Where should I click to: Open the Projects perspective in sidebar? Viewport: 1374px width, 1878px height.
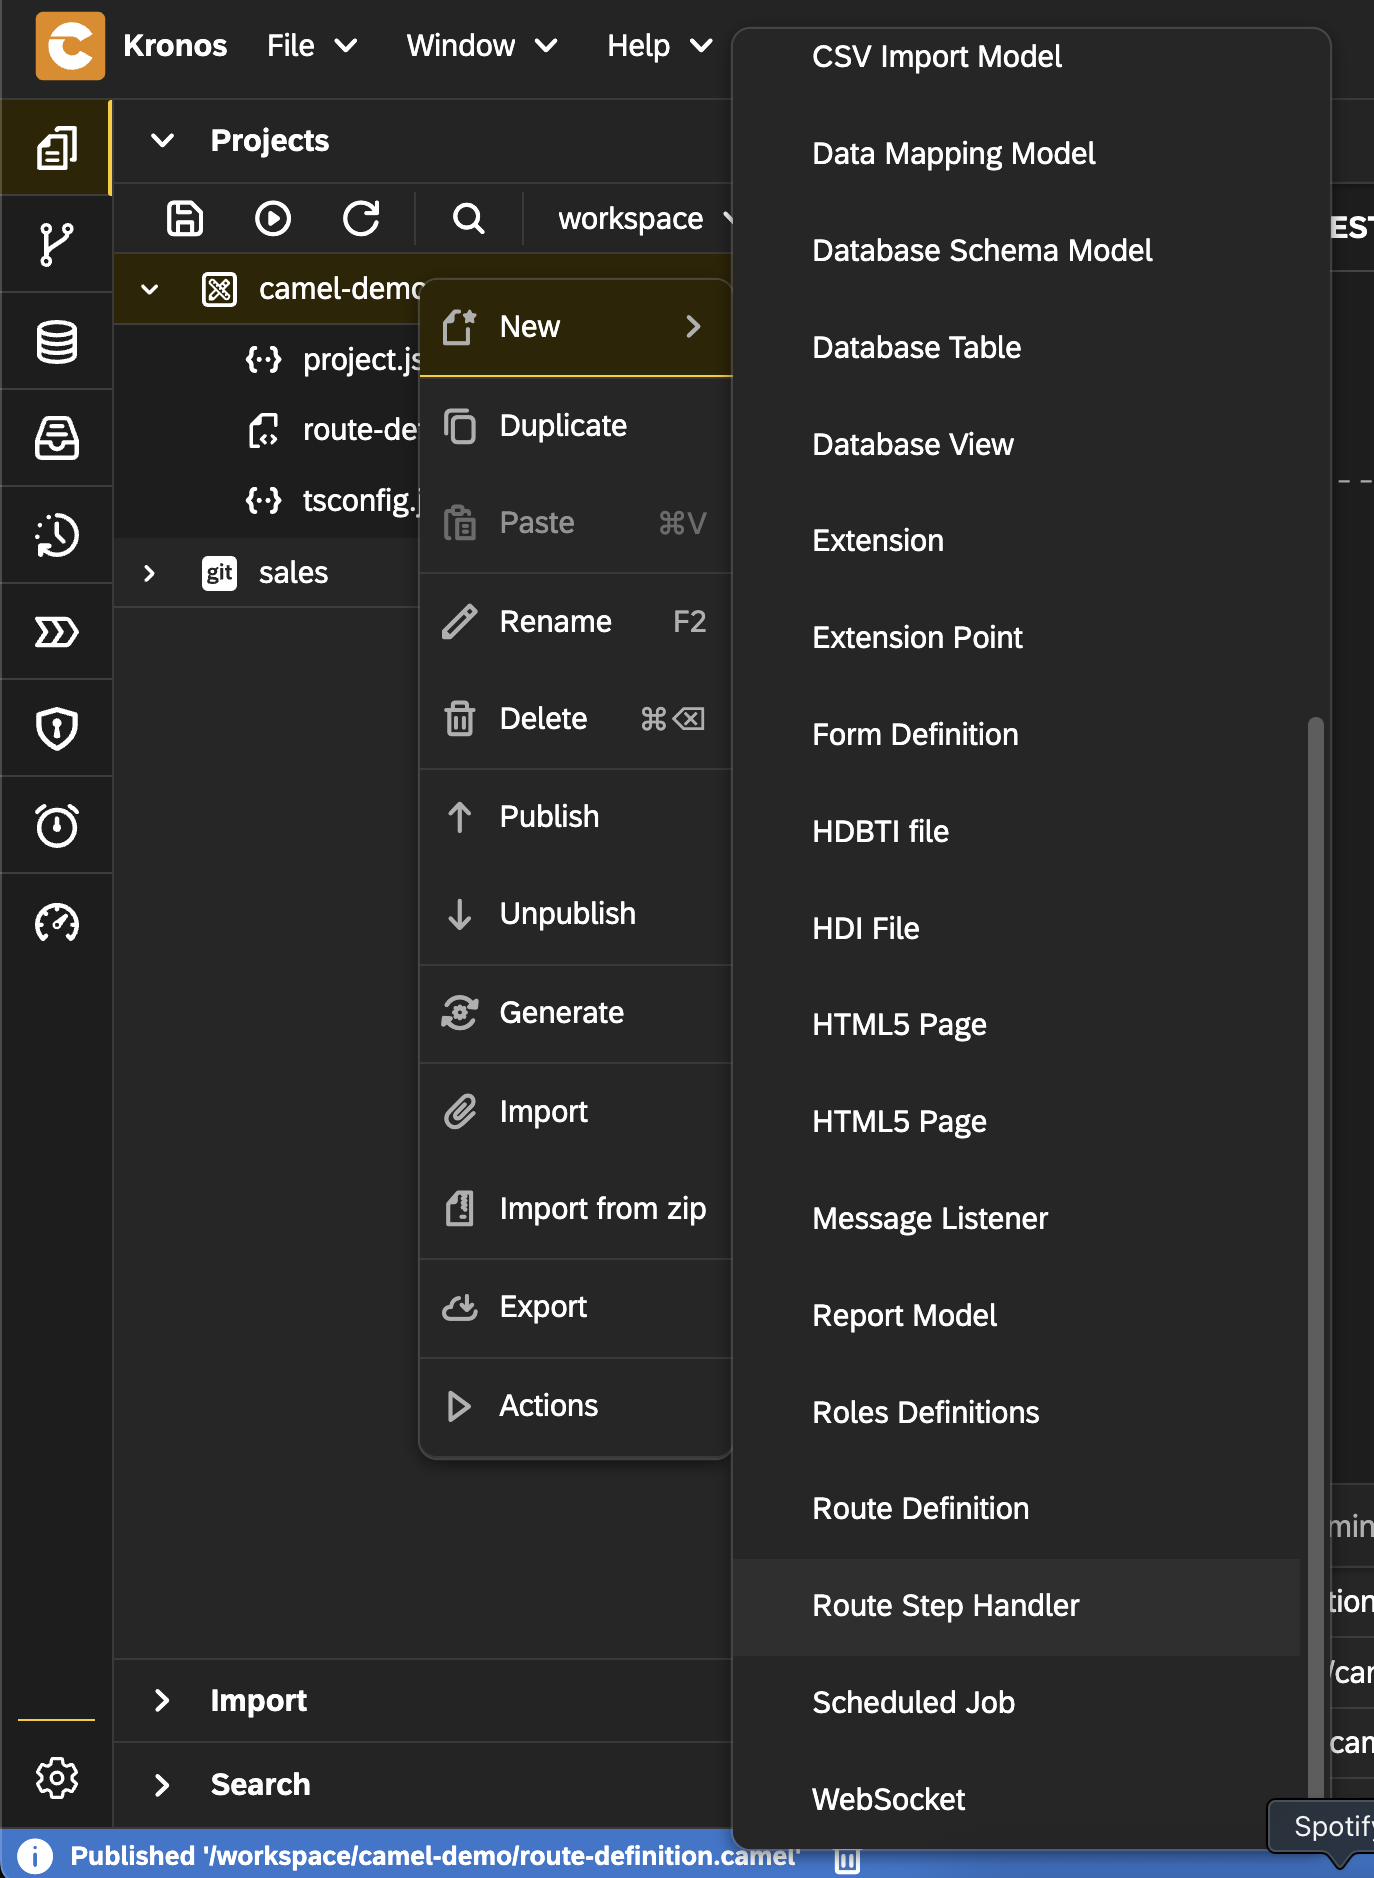56,148
